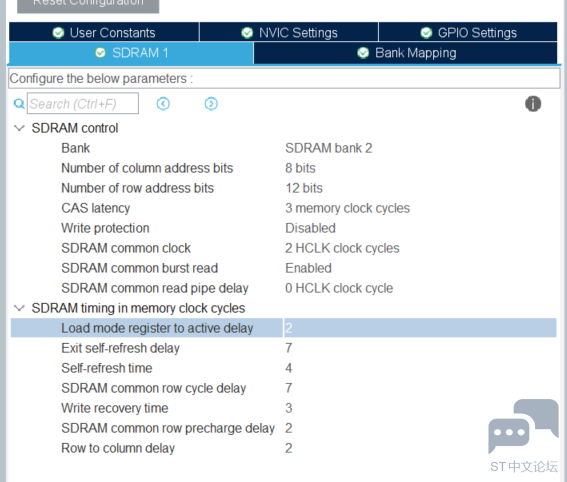
Task: Click 'Configure the below parameters :' text
Action: 101,78
